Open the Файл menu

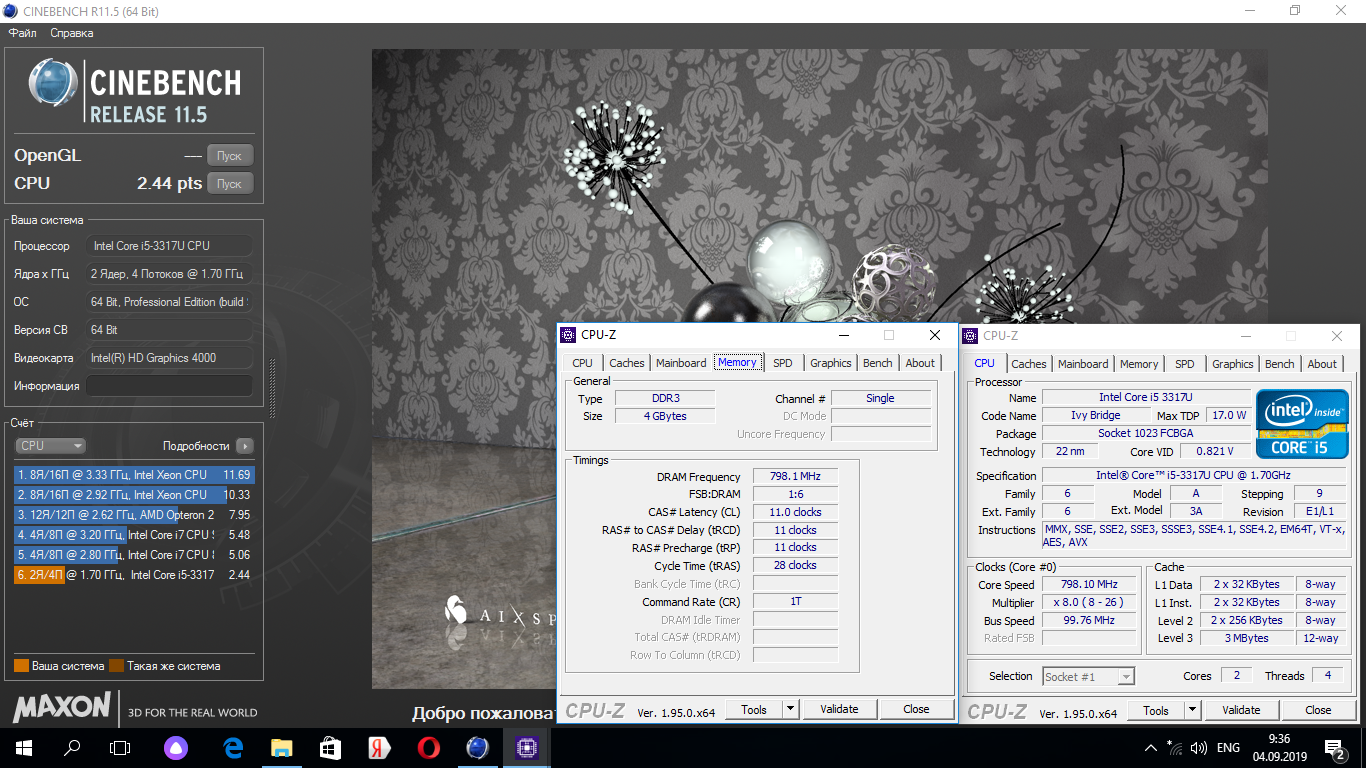tap(23, 33)
